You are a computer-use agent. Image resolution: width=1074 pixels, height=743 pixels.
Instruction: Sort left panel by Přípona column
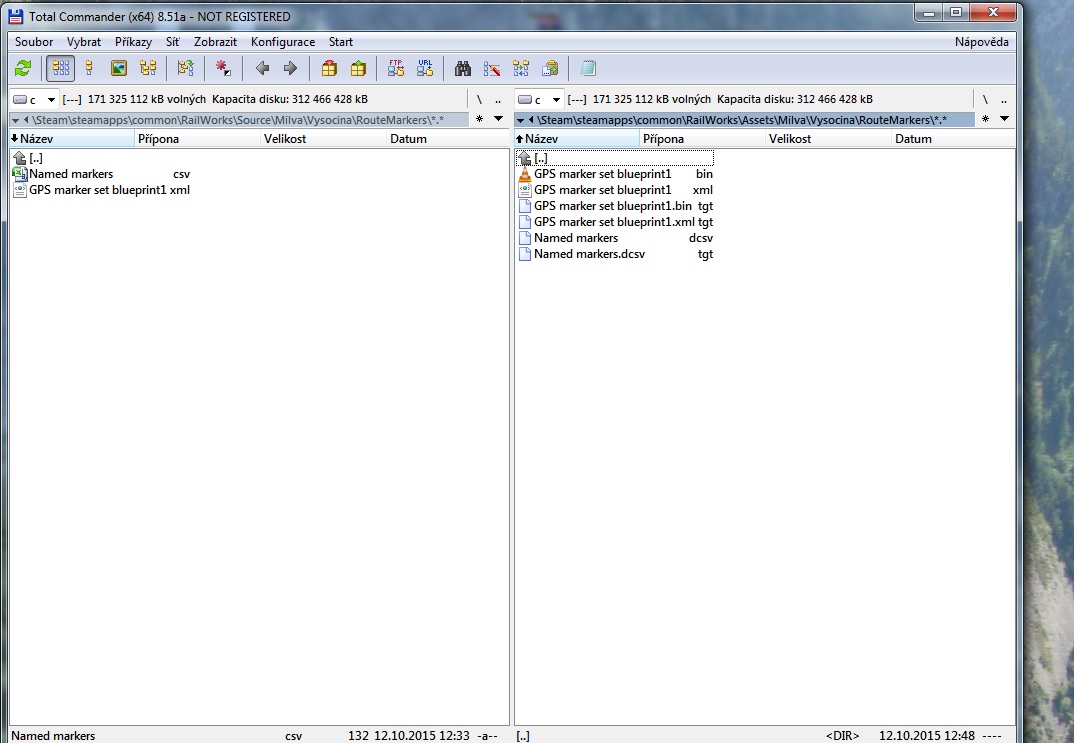[197, 139]
